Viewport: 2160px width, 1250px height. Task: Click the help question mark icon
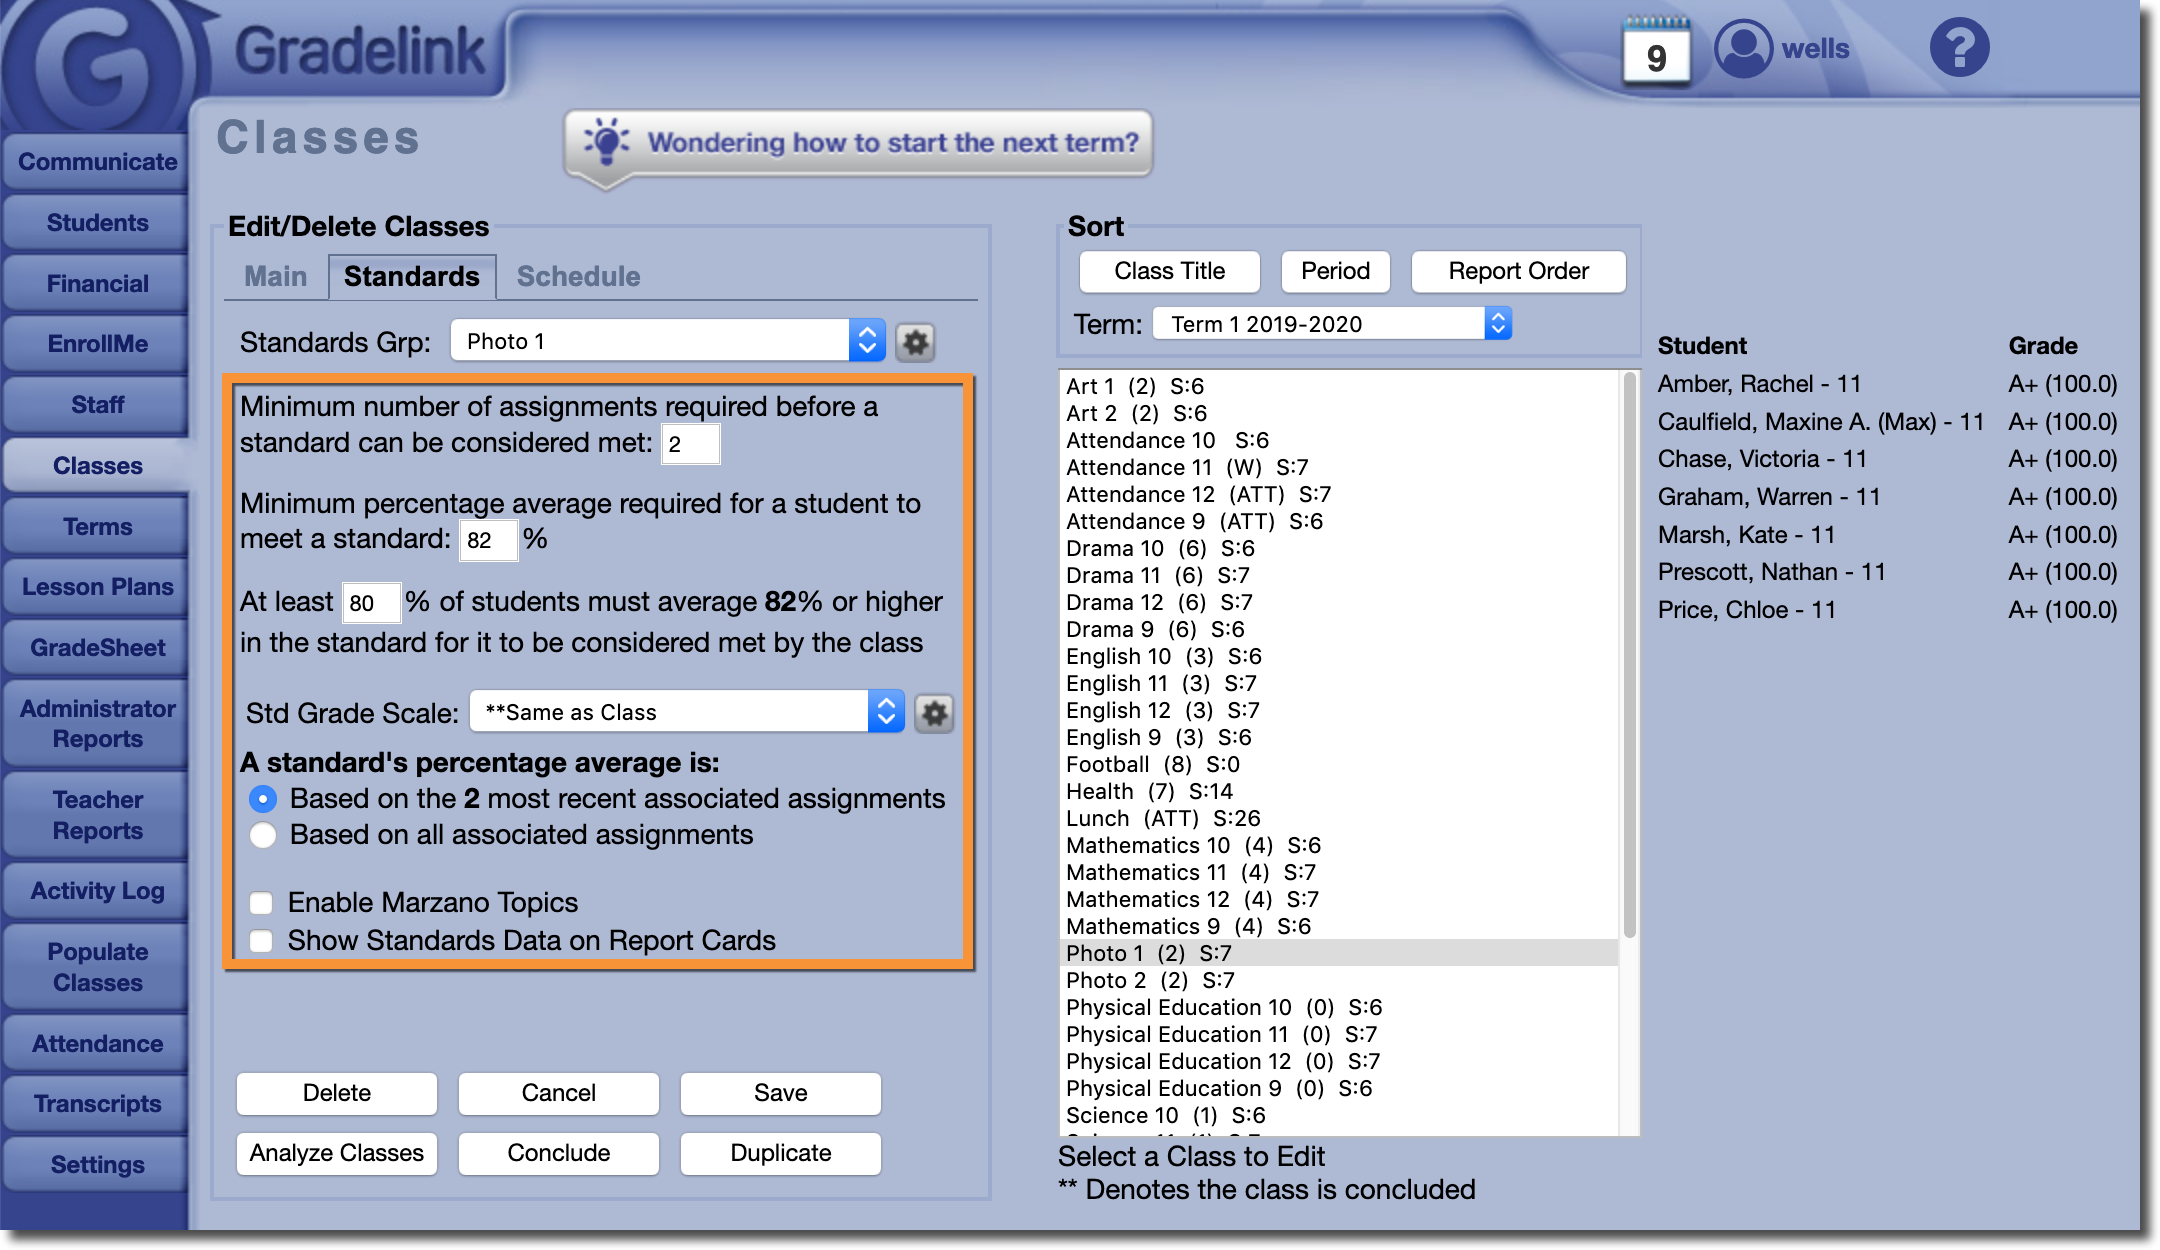[1958, 48]
